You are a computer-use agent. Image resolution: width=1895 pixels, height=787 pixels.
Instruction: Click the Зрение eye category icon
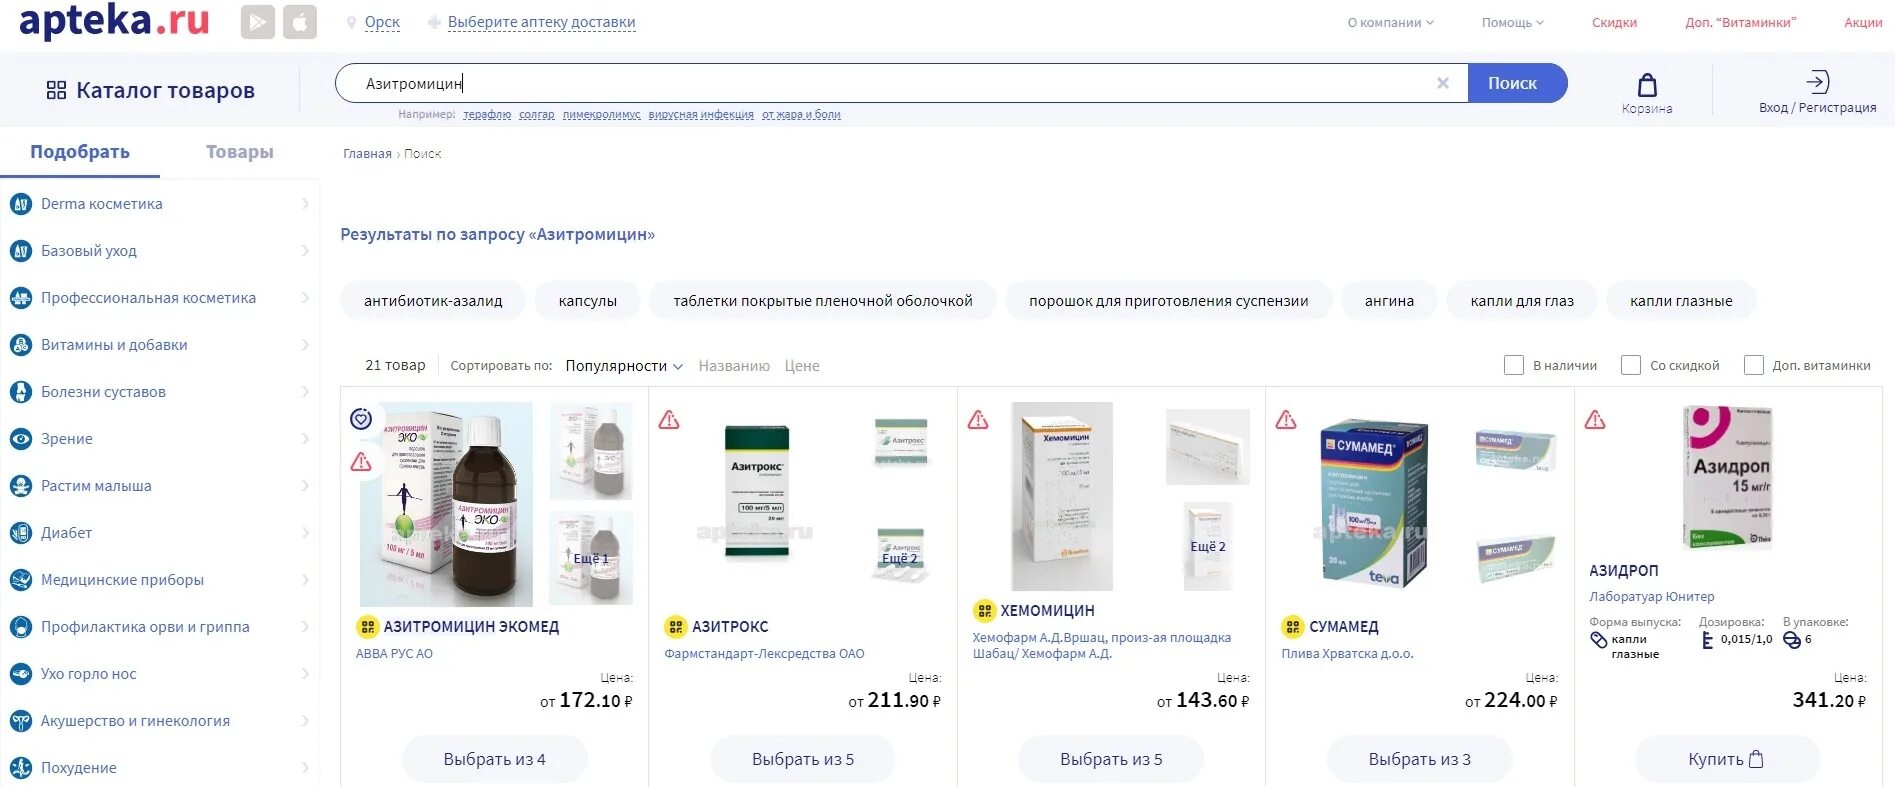click(x=21, y=439)
